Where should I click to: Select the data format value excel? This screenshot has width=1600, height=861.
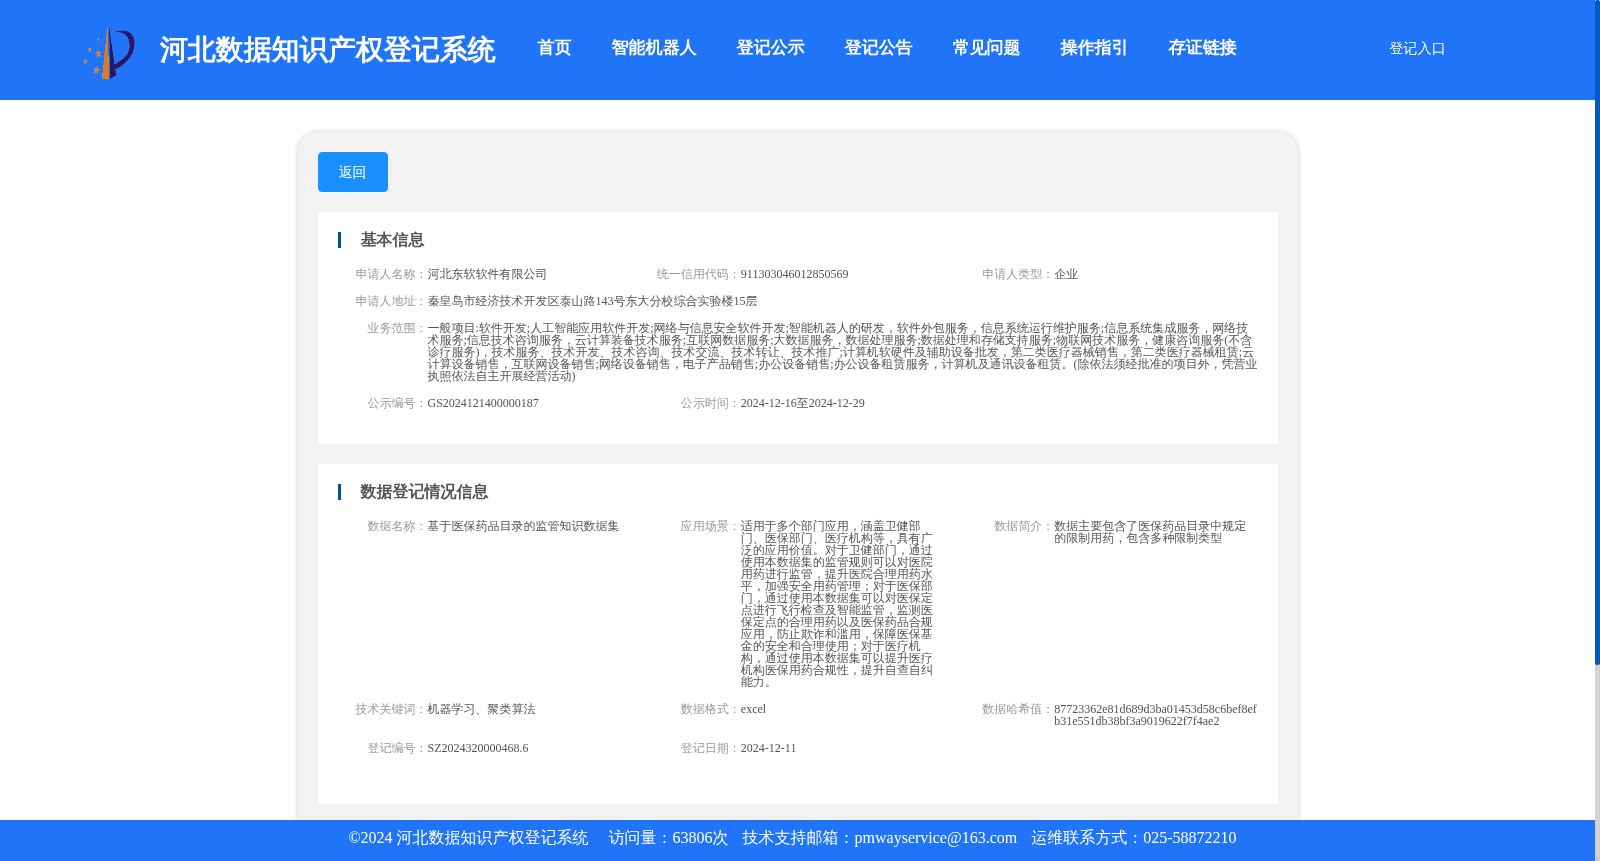(x=753, y=709)
